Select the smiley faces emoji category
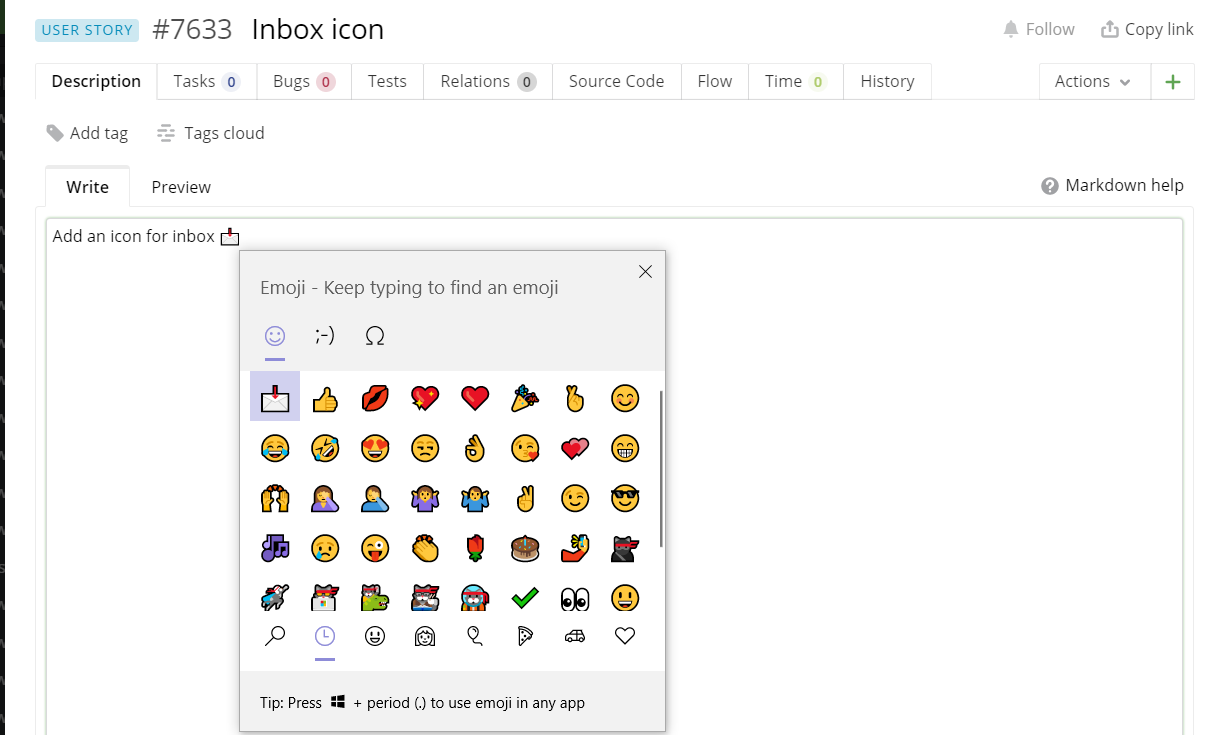The image size is (1212, 735). coord(375,635)
